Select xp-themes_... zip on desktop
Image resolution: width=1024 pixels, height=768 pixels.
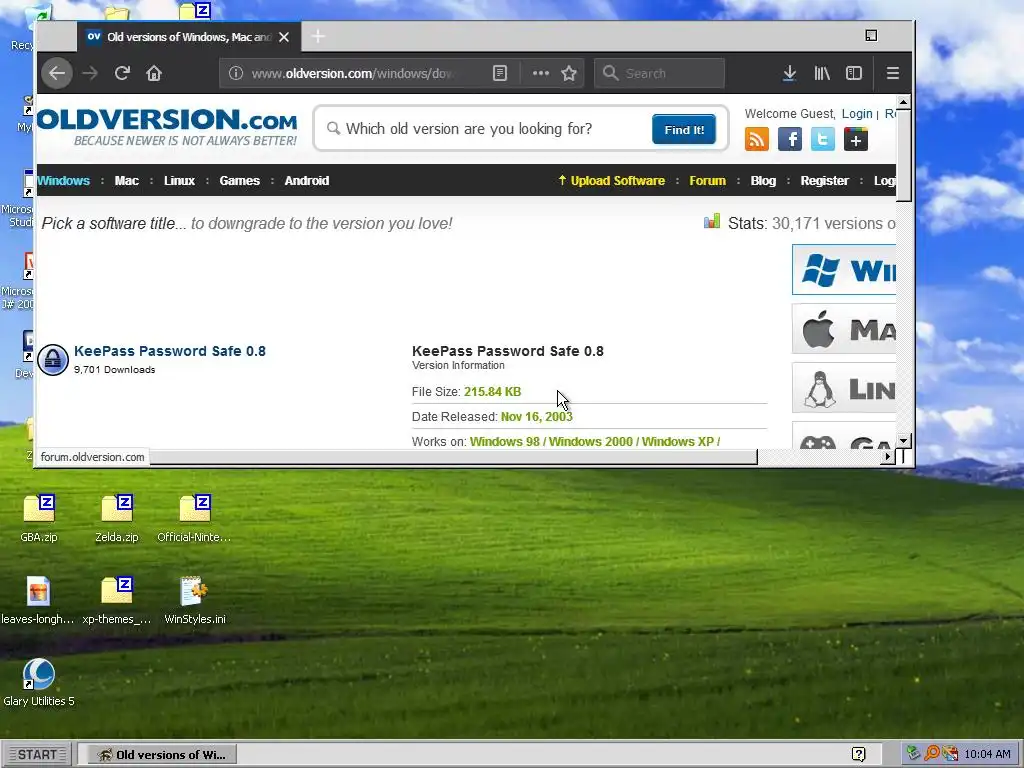[117, 600]
